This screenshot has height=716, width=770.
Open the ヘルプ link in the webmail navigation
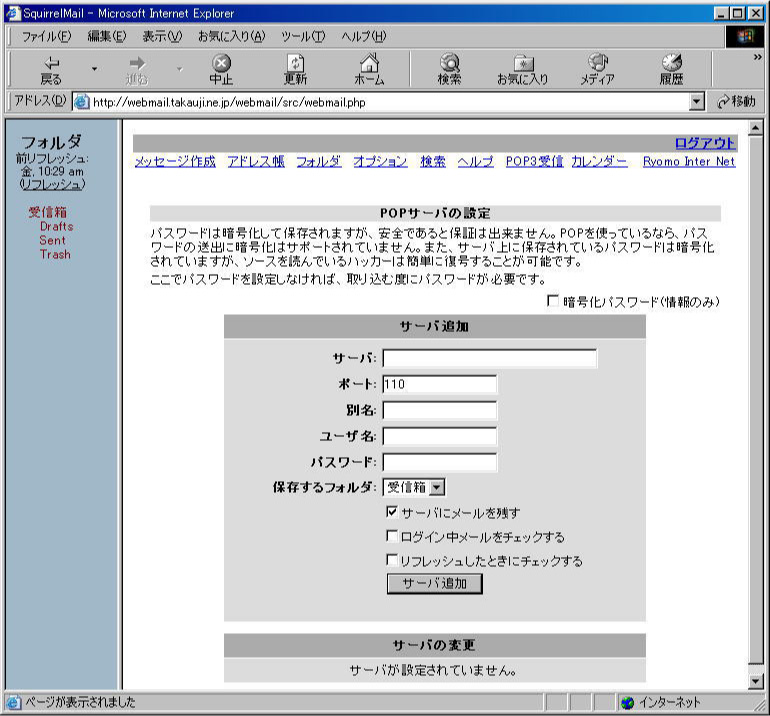pyautogui.click(x=475, y=162)
